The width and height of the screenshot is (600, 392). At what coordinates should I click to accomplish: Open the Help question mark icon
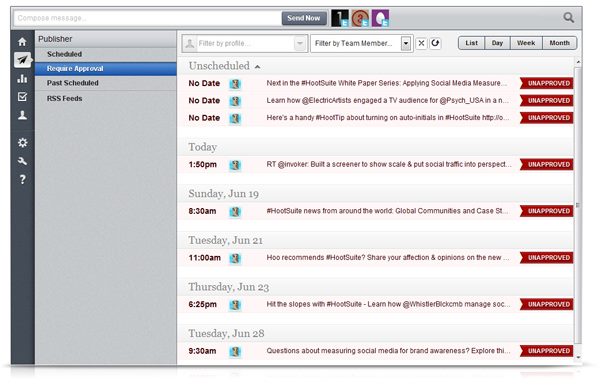coord(23,179)
